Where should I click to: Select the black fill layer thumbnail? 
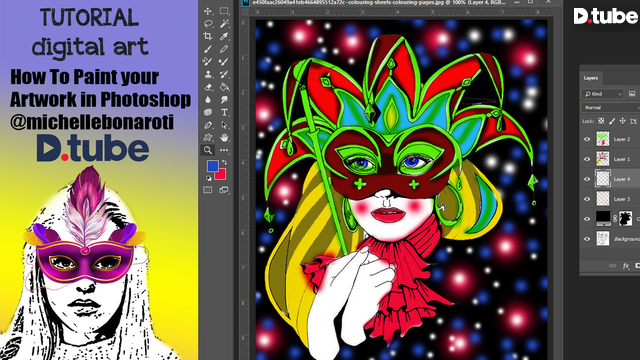coord(603,218)
